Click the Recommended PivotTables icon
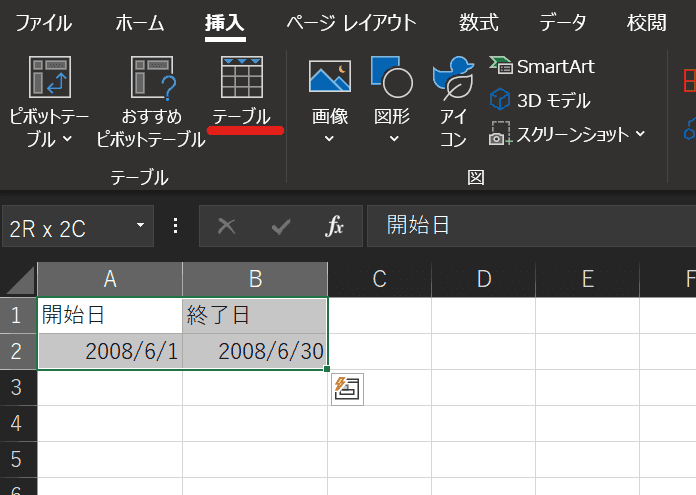This screenshot has height=495, width=696. click(151, 78)
